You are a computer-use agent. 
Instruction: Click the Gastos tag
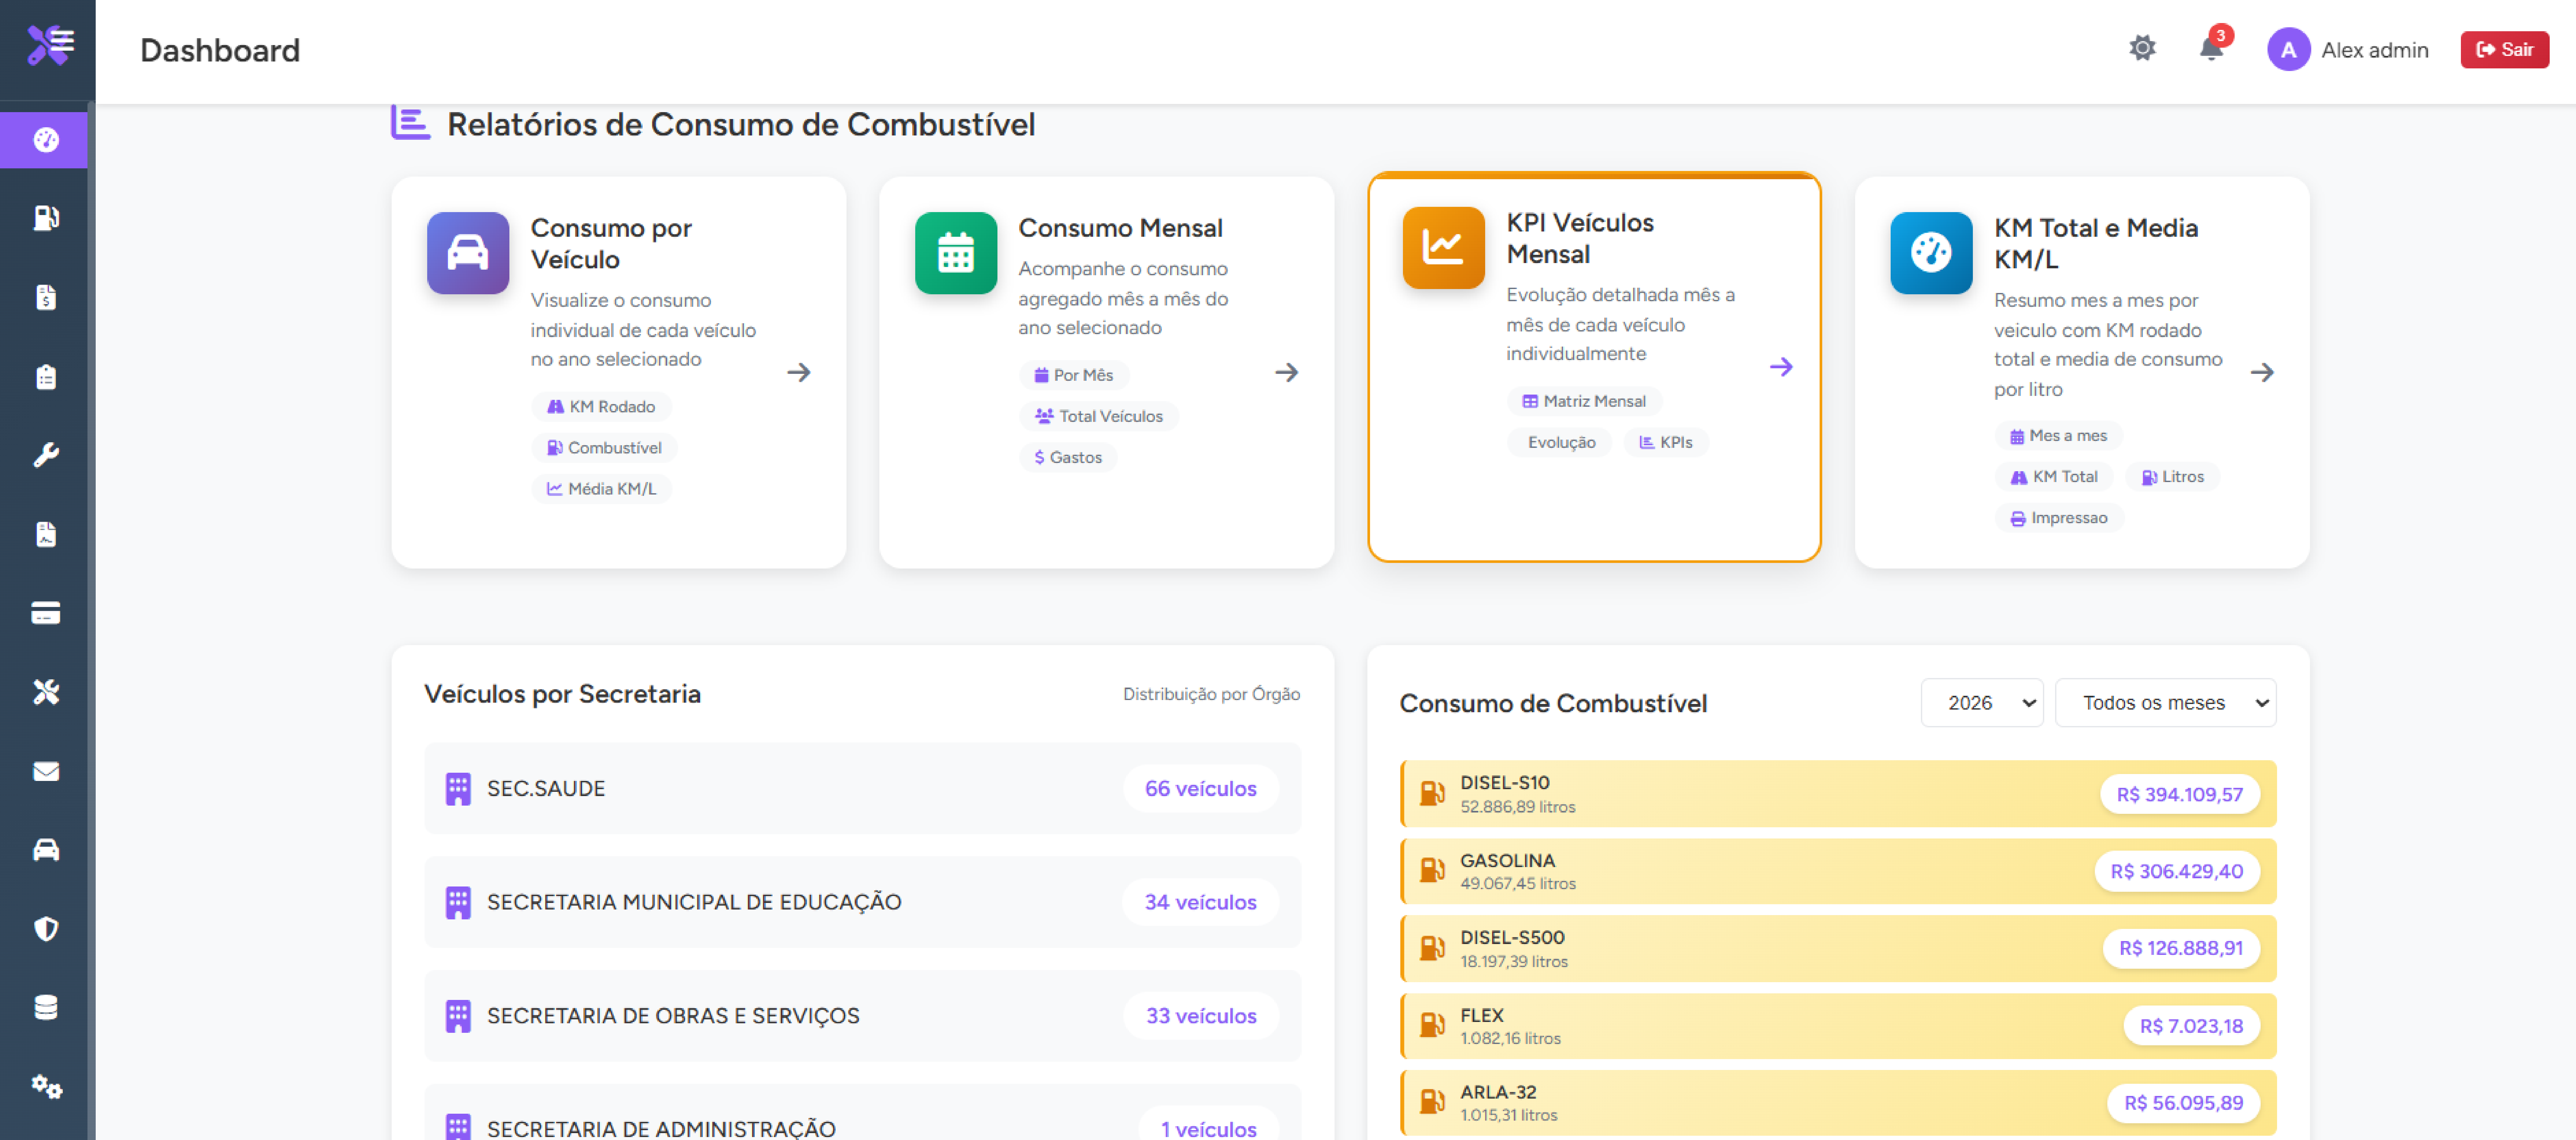[x=1068, y=457]
